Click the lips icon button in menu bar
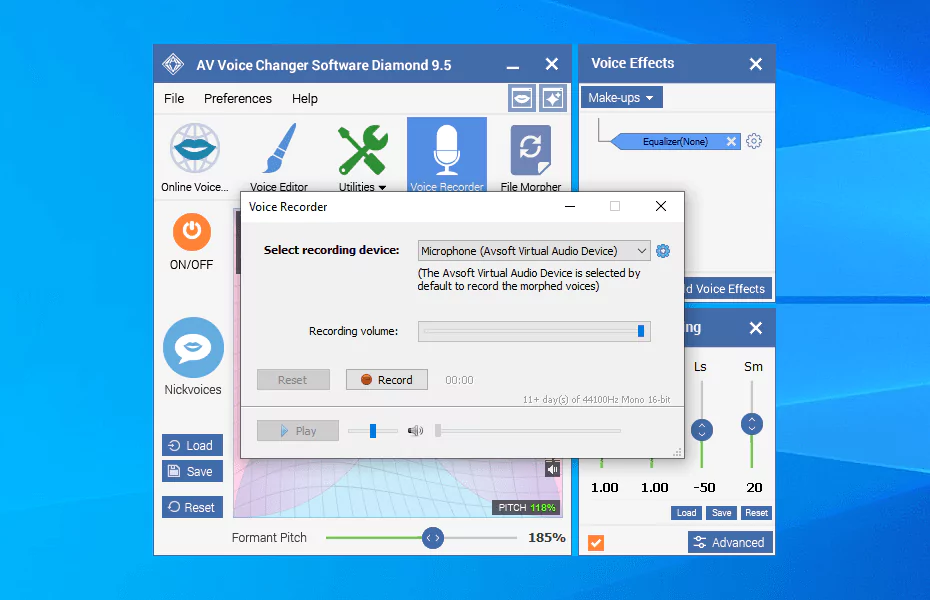930x600 pixels. point(522,98)
